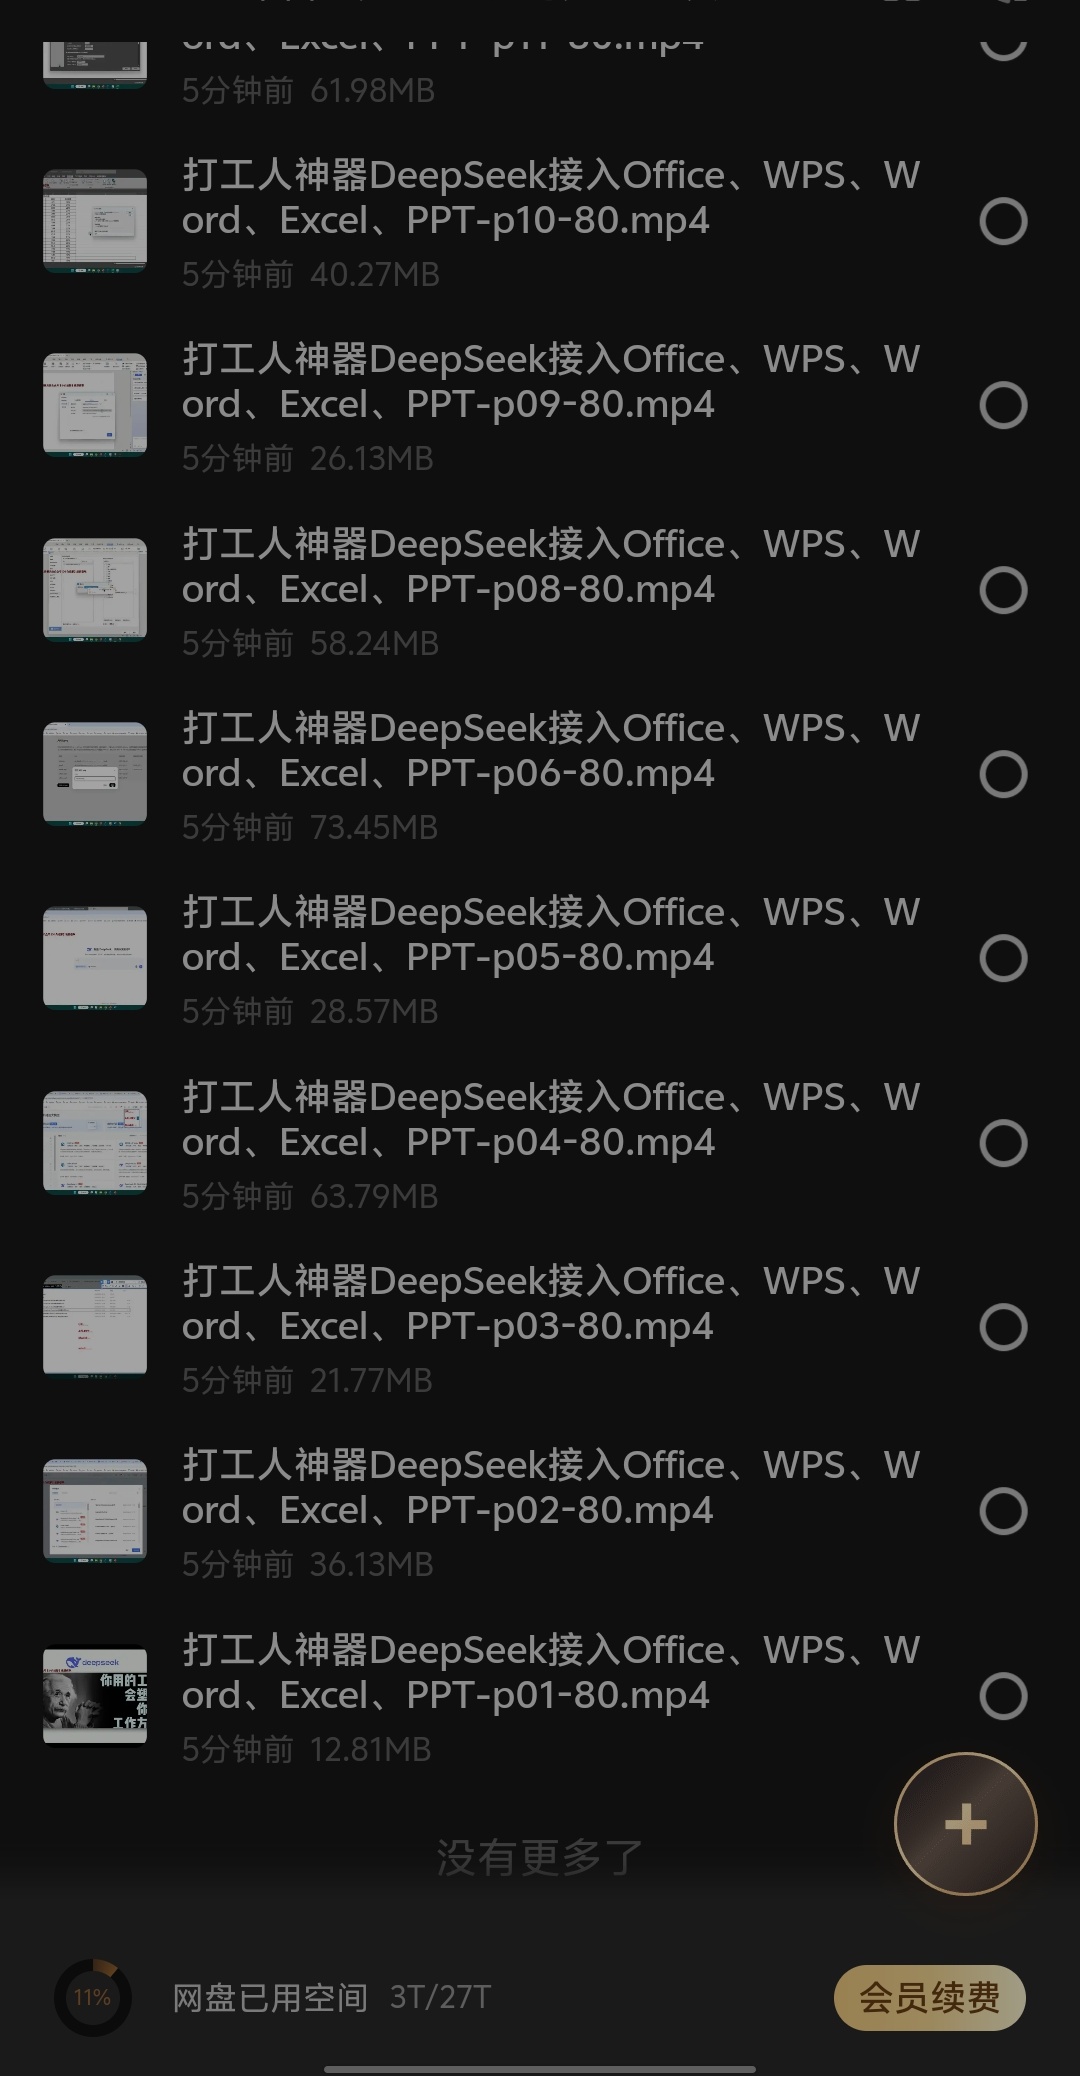Check the p05-80.mp4 selection circle
Viewport: 1080px width, 2076px height.
click(x=1003, y=958)
